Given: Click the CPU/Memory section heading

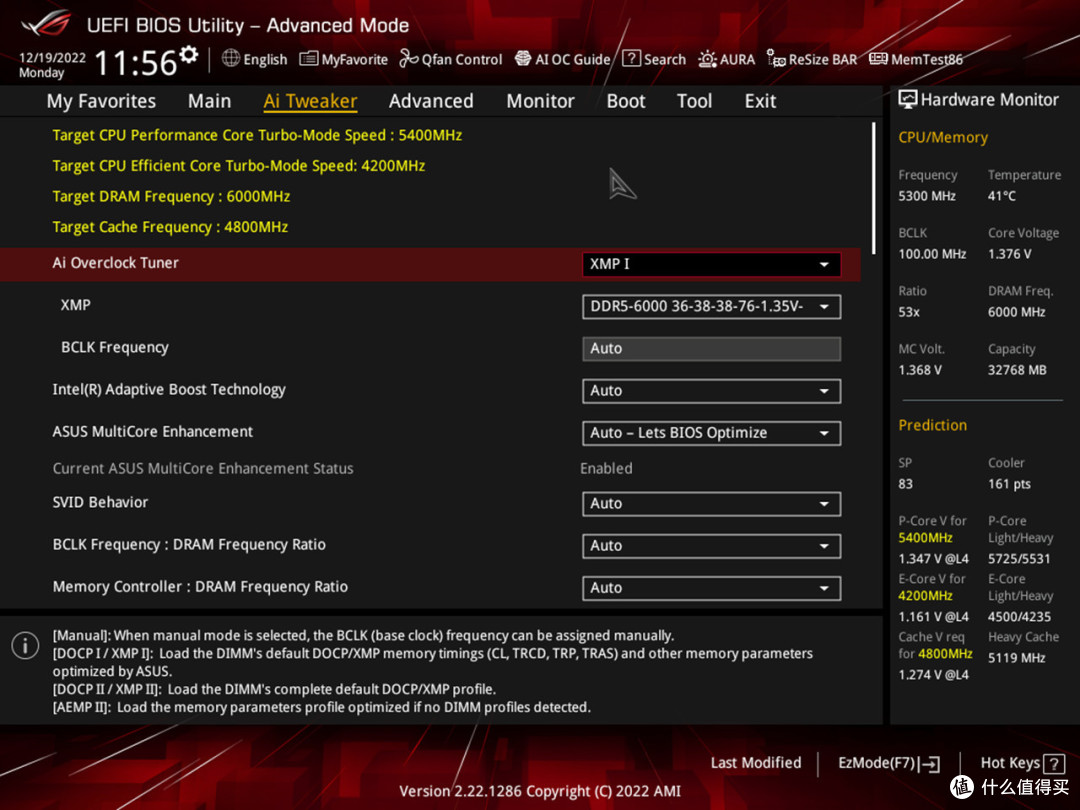Looking at the screenshot, I should 943,138.
